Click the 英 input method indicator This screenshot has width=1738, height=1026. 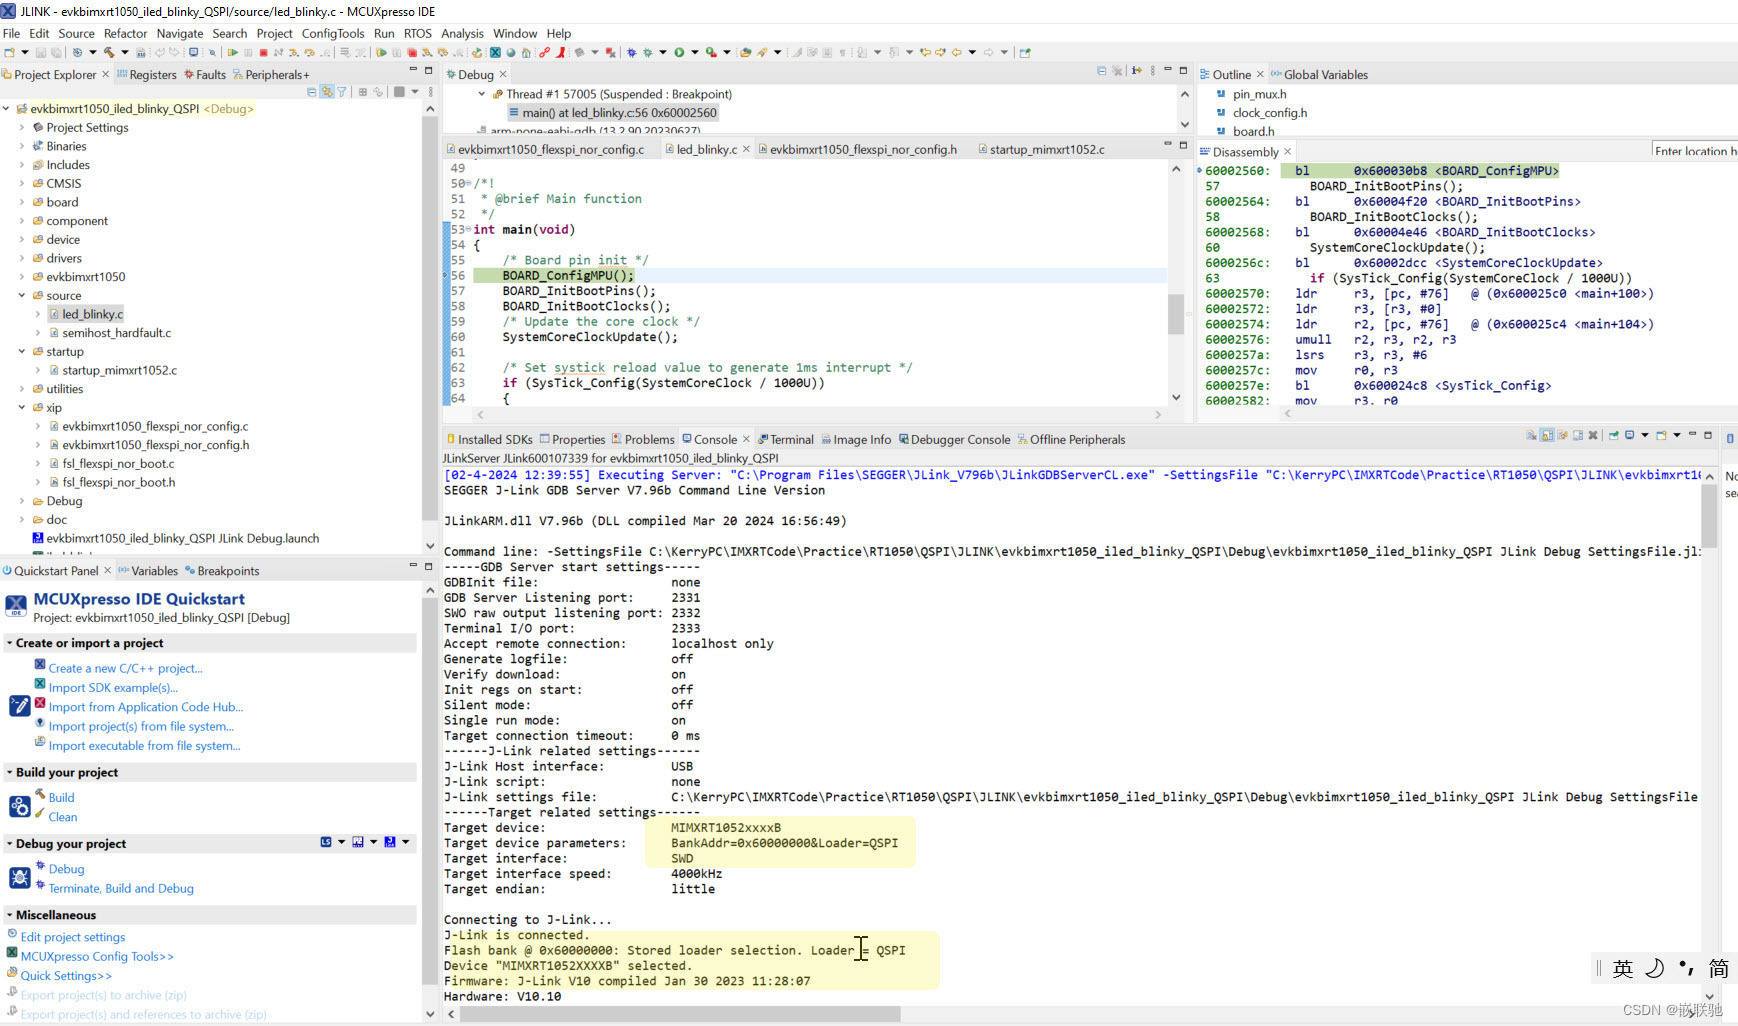[x=1623, y=968]
